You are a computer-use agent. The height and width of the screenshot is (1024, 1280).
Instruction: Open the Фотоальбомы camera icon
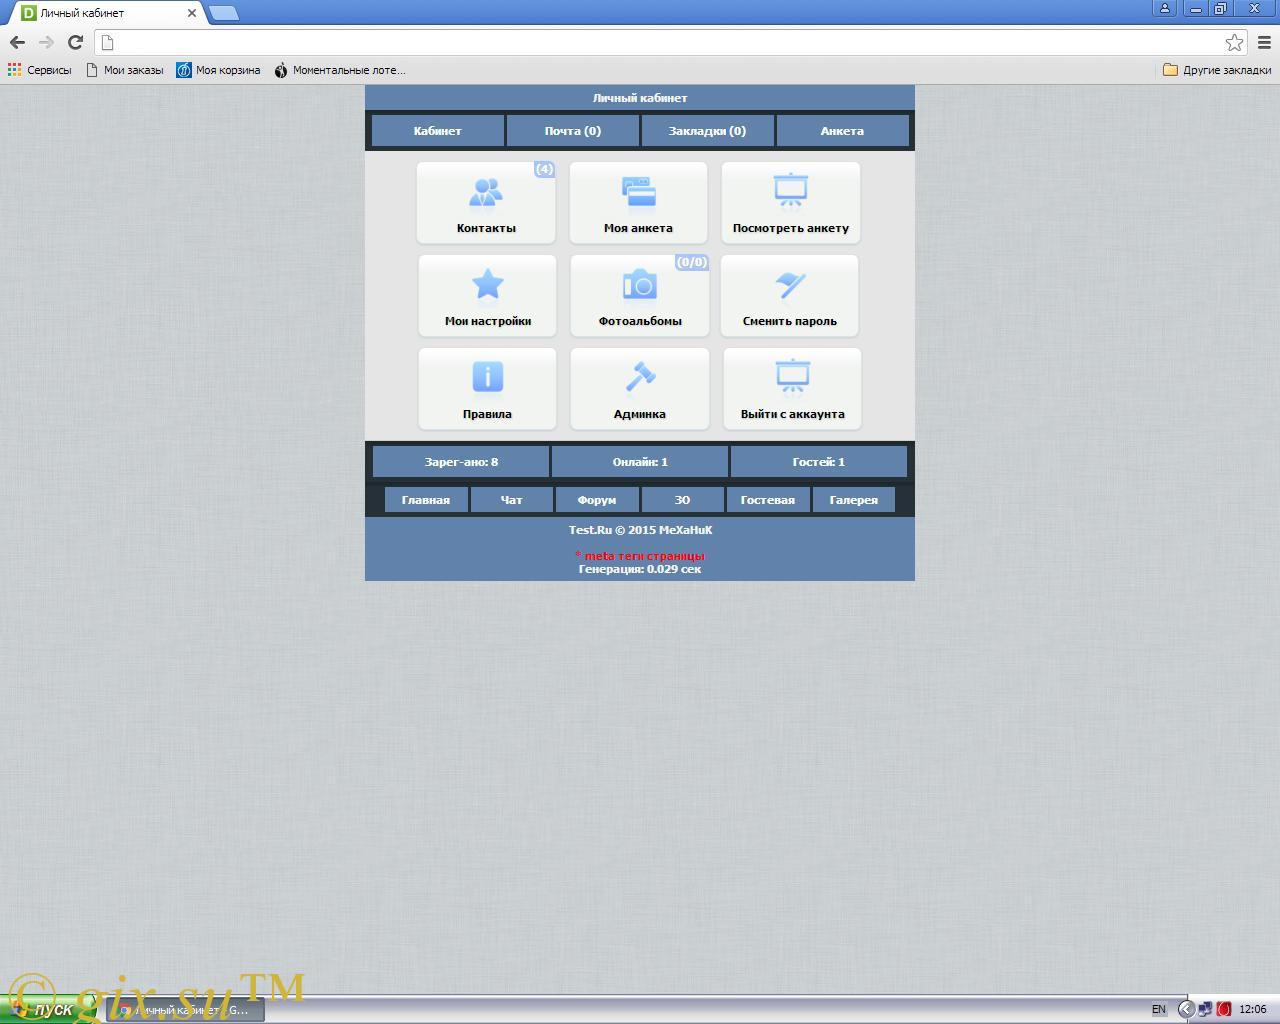[x=640, y=285]
